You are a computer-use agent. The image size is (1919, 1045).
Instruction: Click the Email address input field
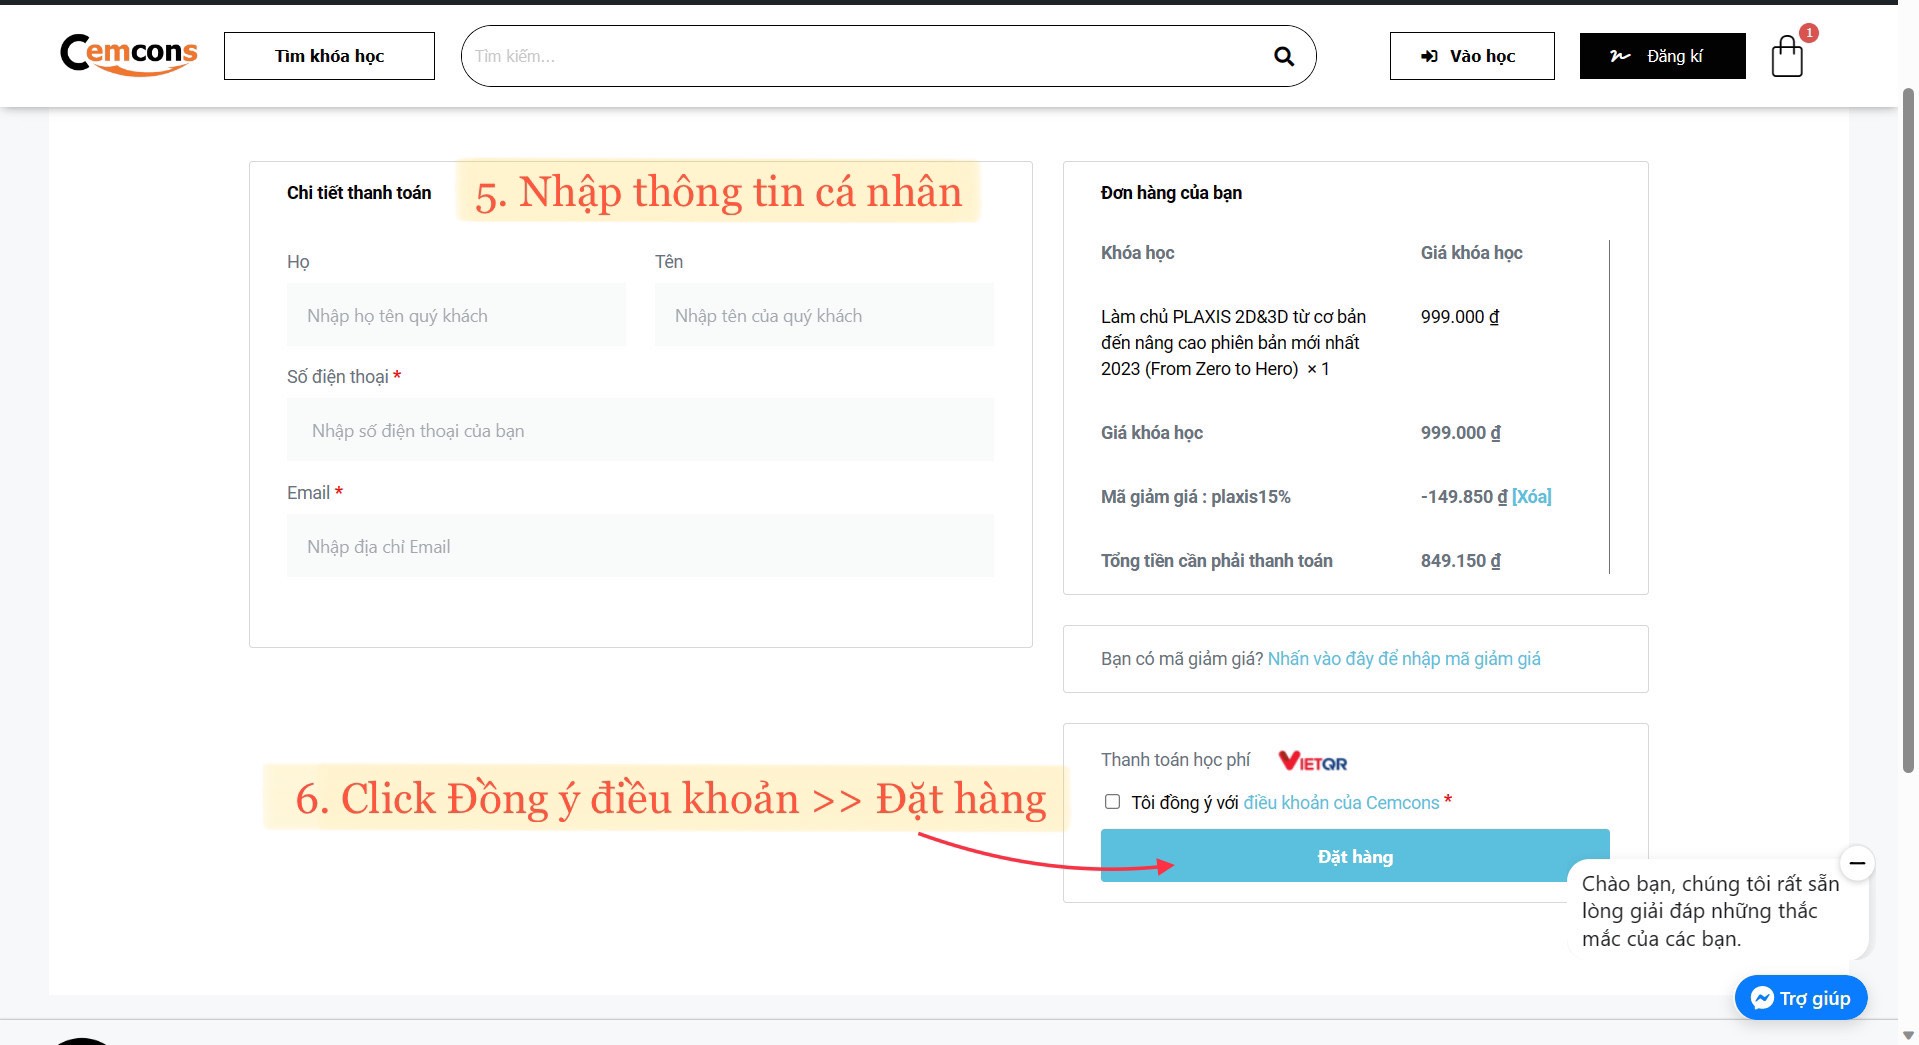tap(640, 547)
